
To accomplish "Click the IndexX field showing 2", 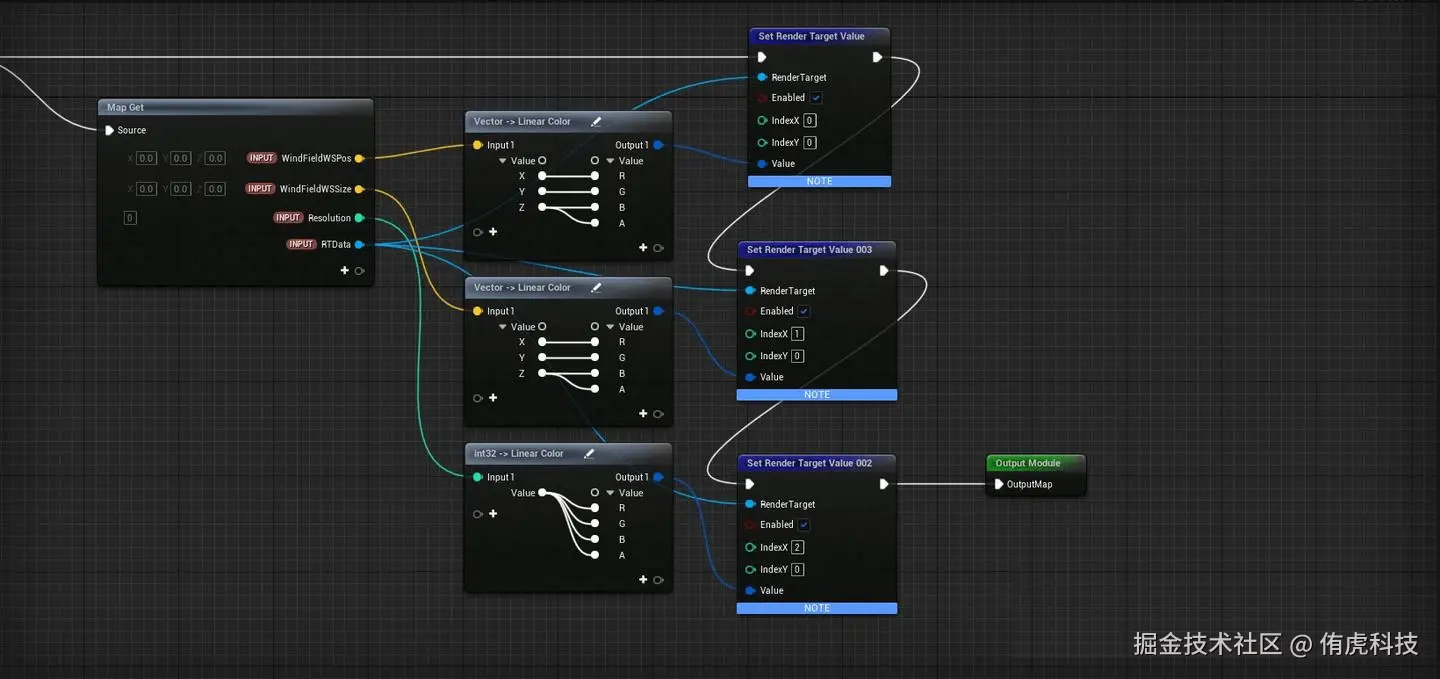I will click(x=797, y=548).
